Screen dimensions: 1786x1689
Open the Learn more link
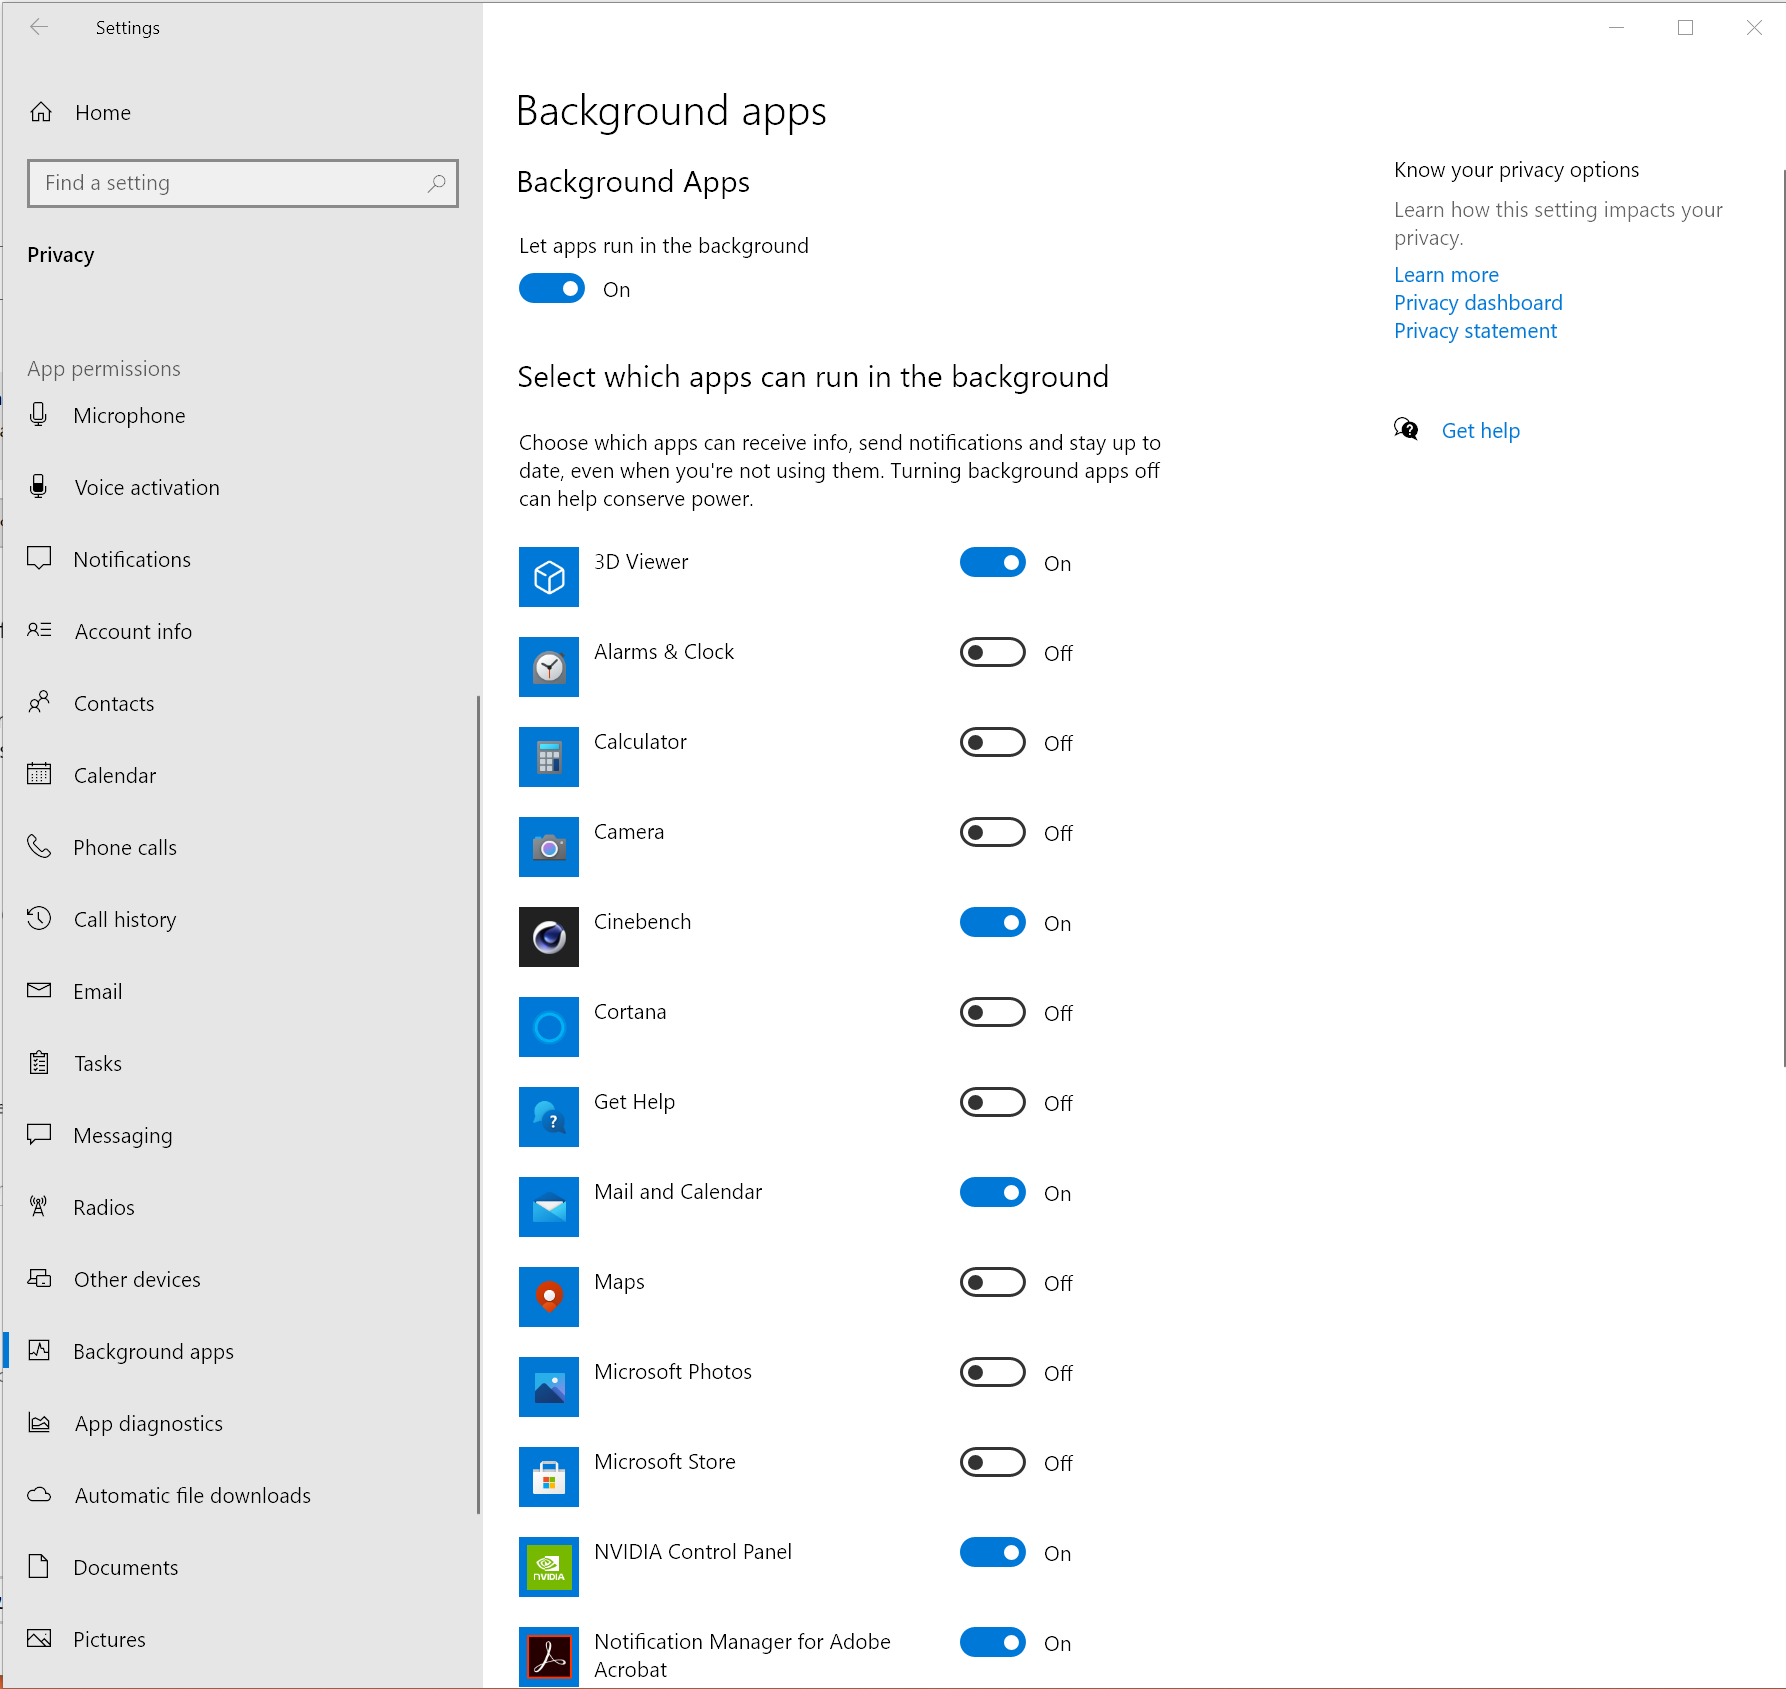[x=1446, y=275]
